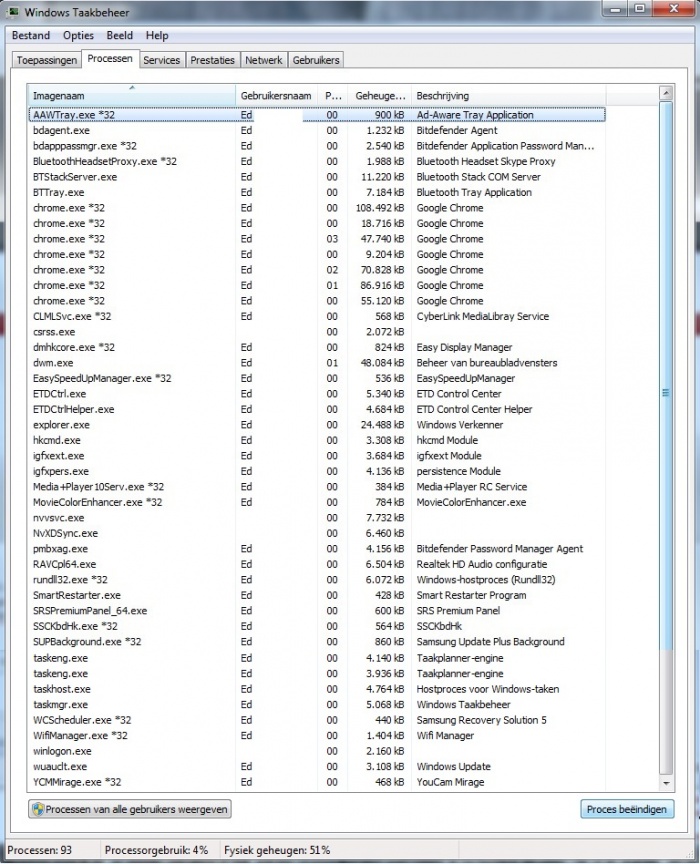Select the winlogon.exe process
Image resolution: width=700 pixels, height=864 pixels.
(316, 751)
